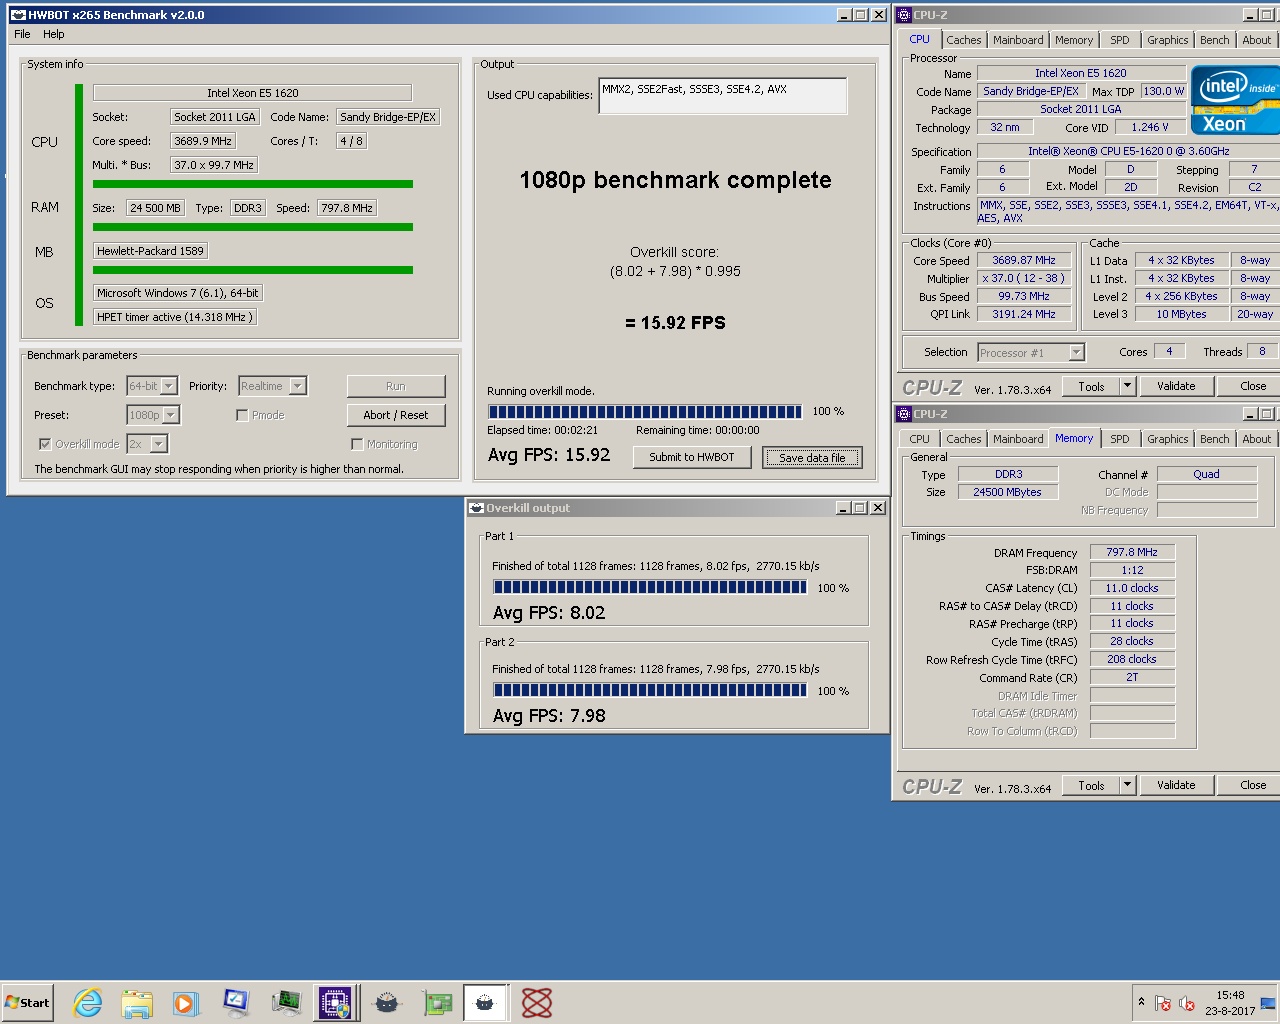This screenshot has height=1024, width=1280.
Task: Click the title icon of the upper CPU-Z window
Action: click(903, 15)
